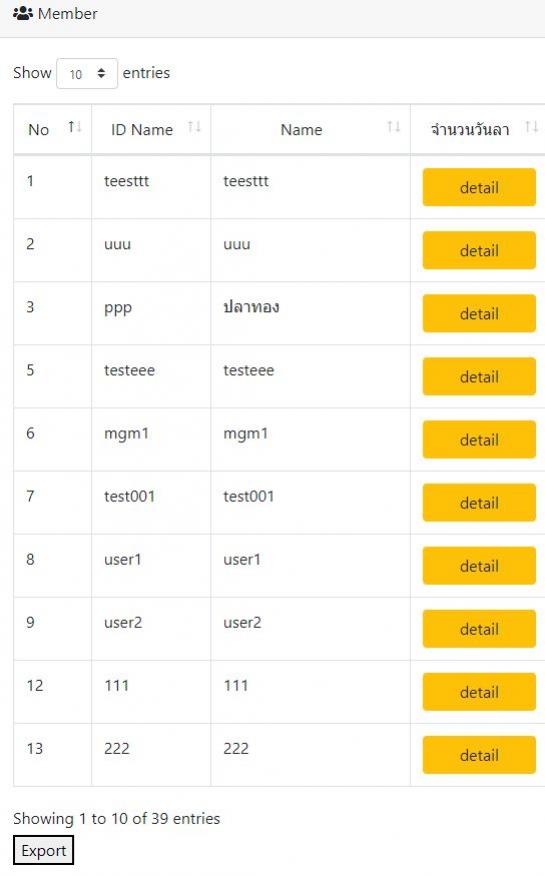Open detail for 222 row
545x876 pixels.
[x=479, y=755]
